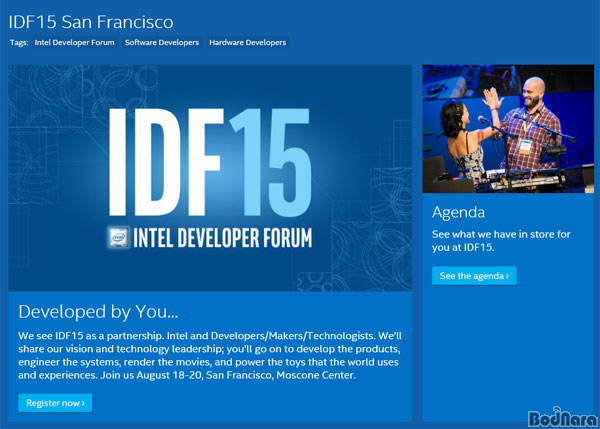Select the Software Developers tag
The width and height of the screenshot is (600, 429).
(x=162, y=42)
